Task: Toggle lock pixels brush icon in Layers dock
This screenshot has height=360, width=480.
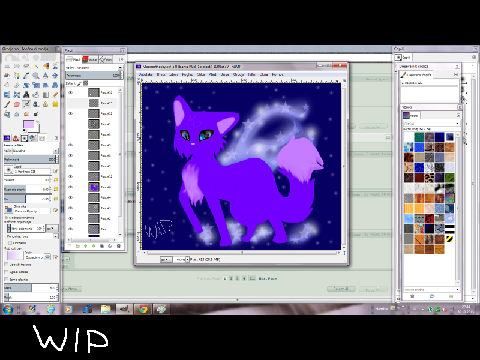Action: [79, 83]
